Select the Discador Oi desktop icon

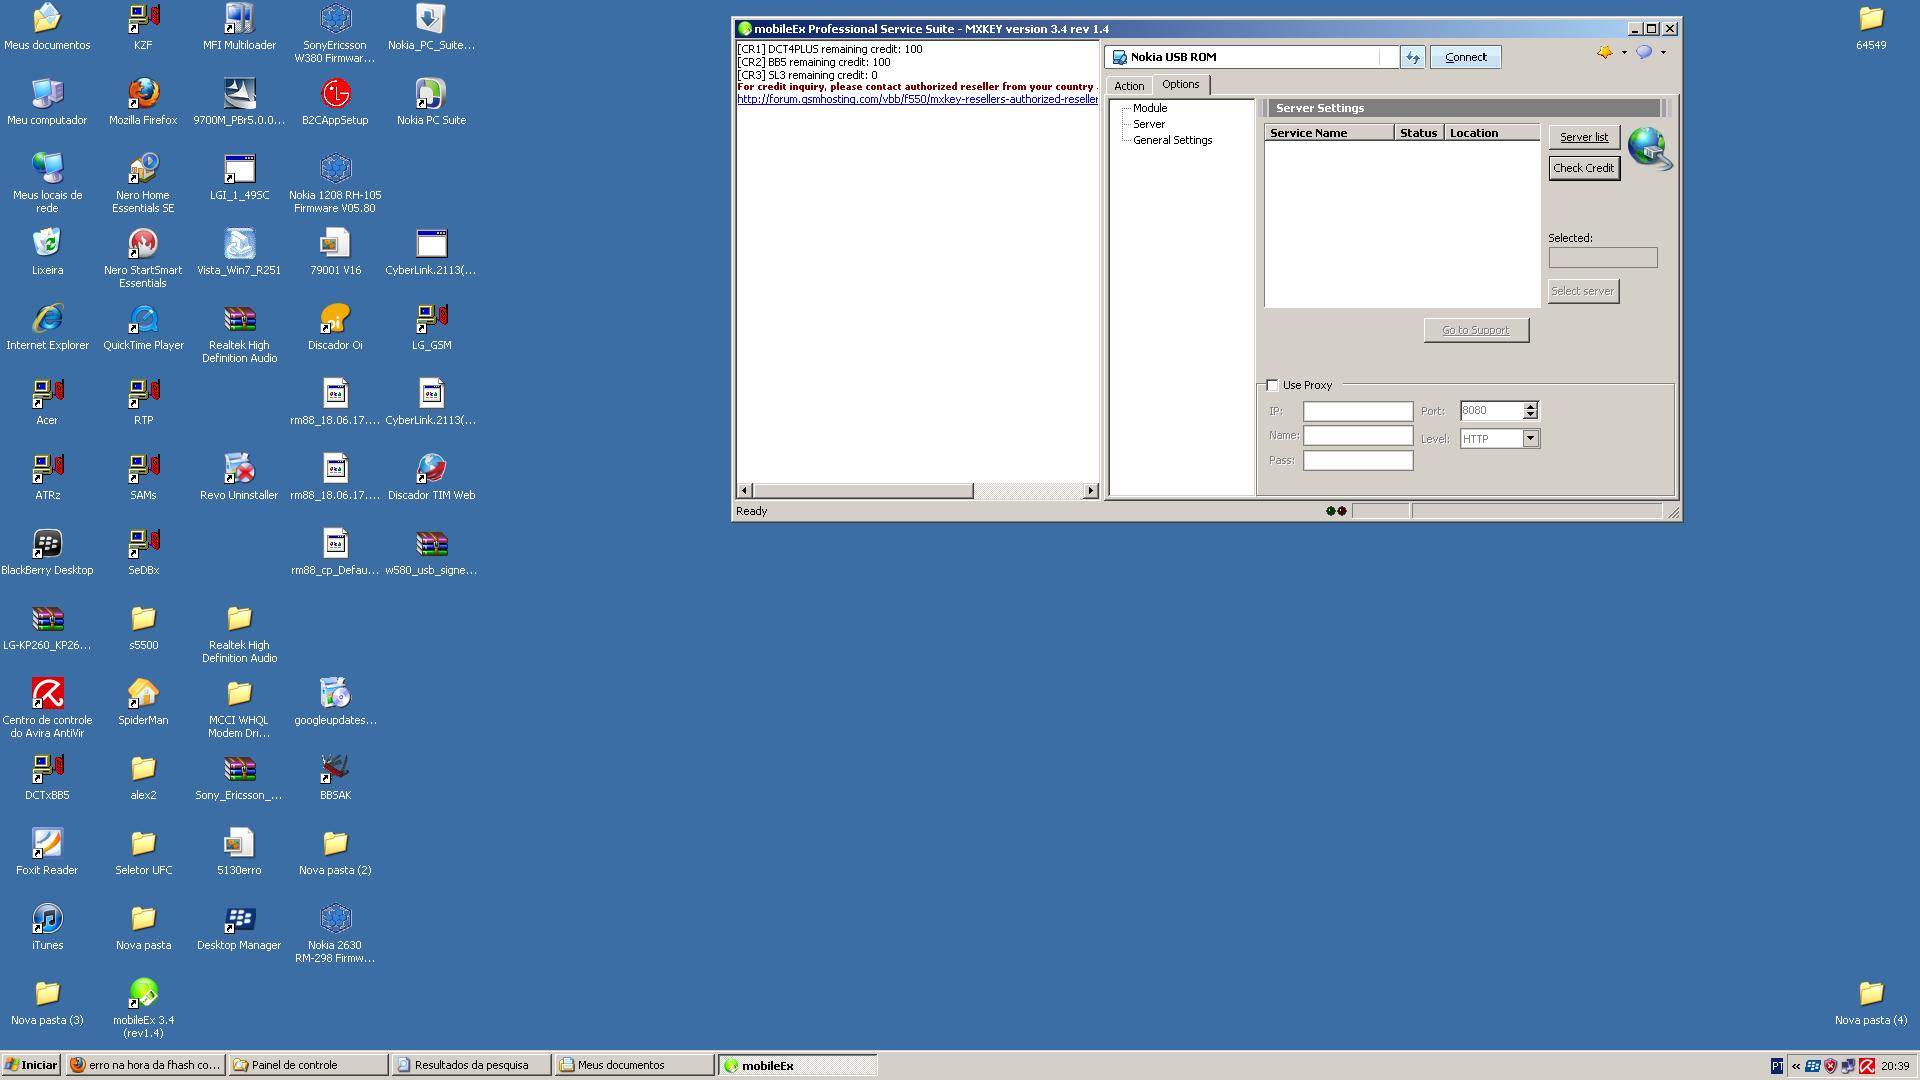[x=335, y=326]
